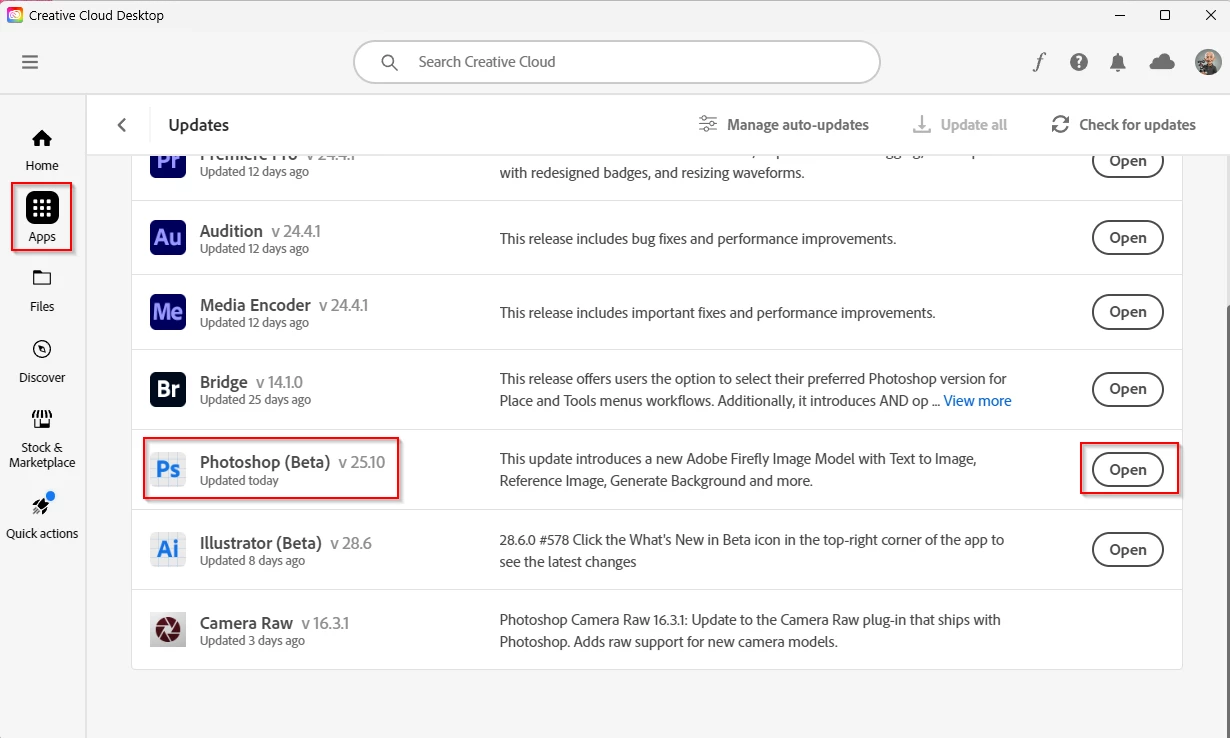Click the Photoshop (Beta) app icon
The image size is (1230, 738).
pos(168,470)
